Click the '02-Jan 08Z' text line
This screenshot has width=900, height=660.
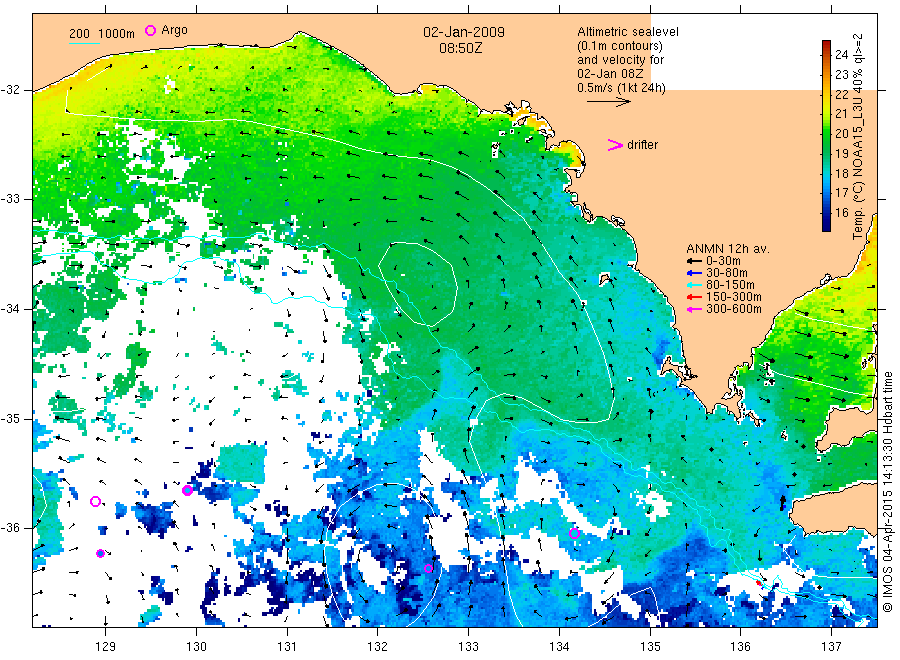coord(610,73)
